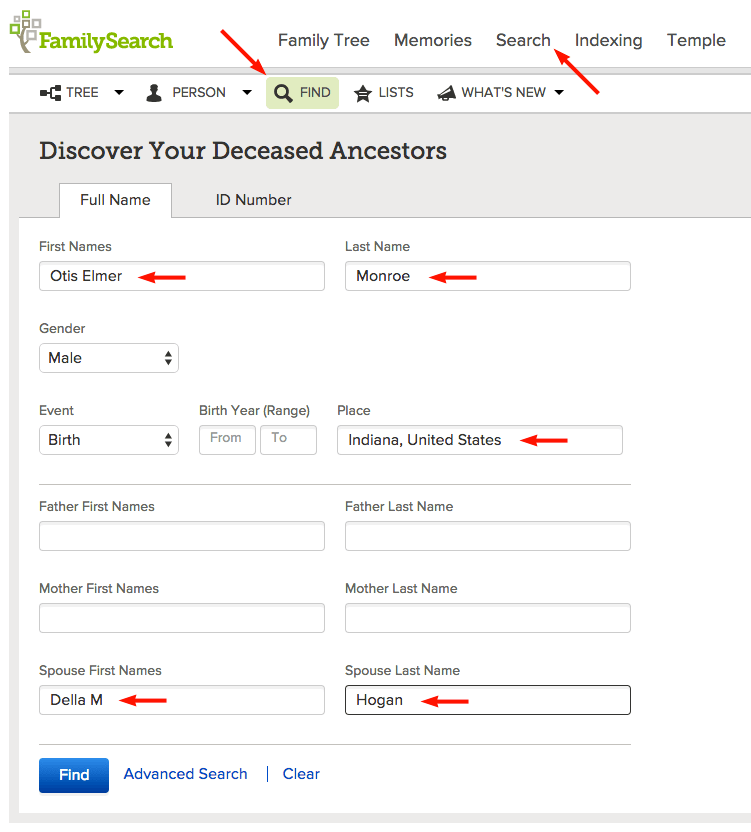Expand the PERSON dropdown arrow
Viewport: 751px width, 832px height.
(x=246, y=92)
